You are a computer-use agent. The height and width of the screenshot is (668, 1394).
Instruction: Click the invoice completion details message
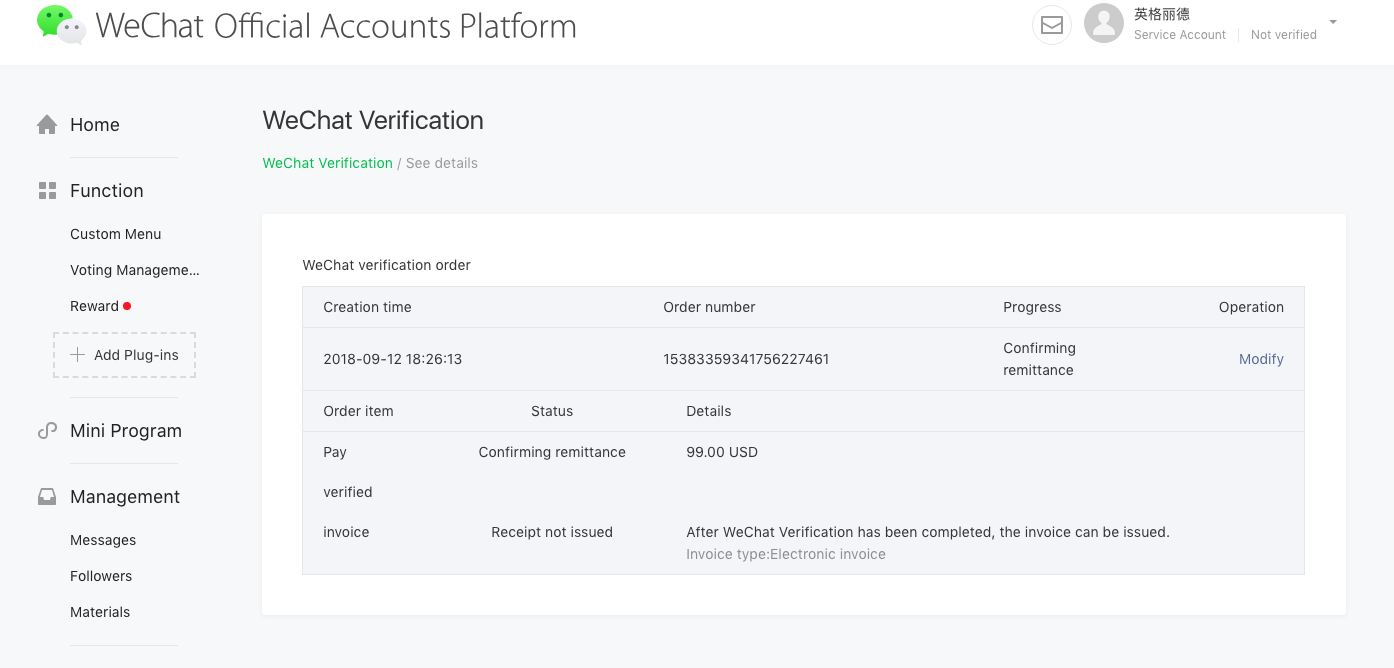pyautogui.click(x=928, y=532)
